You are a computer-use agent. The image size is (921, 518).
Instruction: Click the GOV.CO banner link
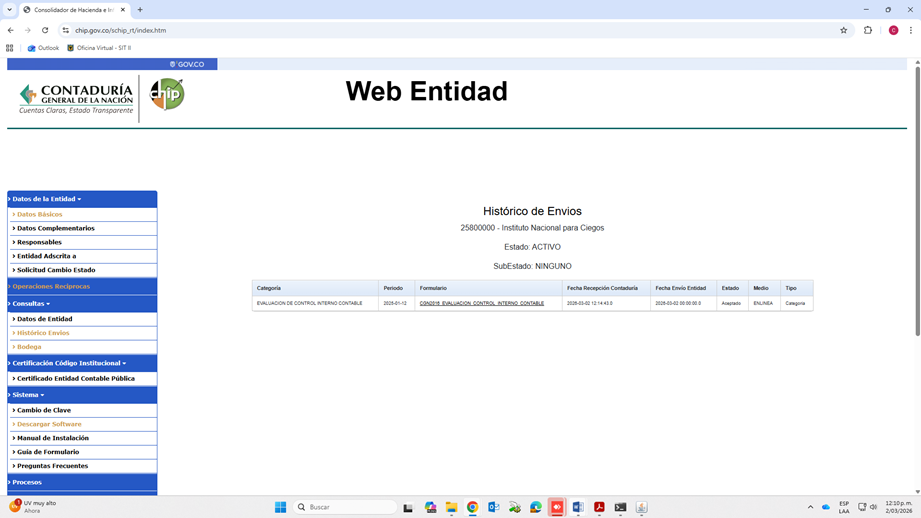(187, 64)
